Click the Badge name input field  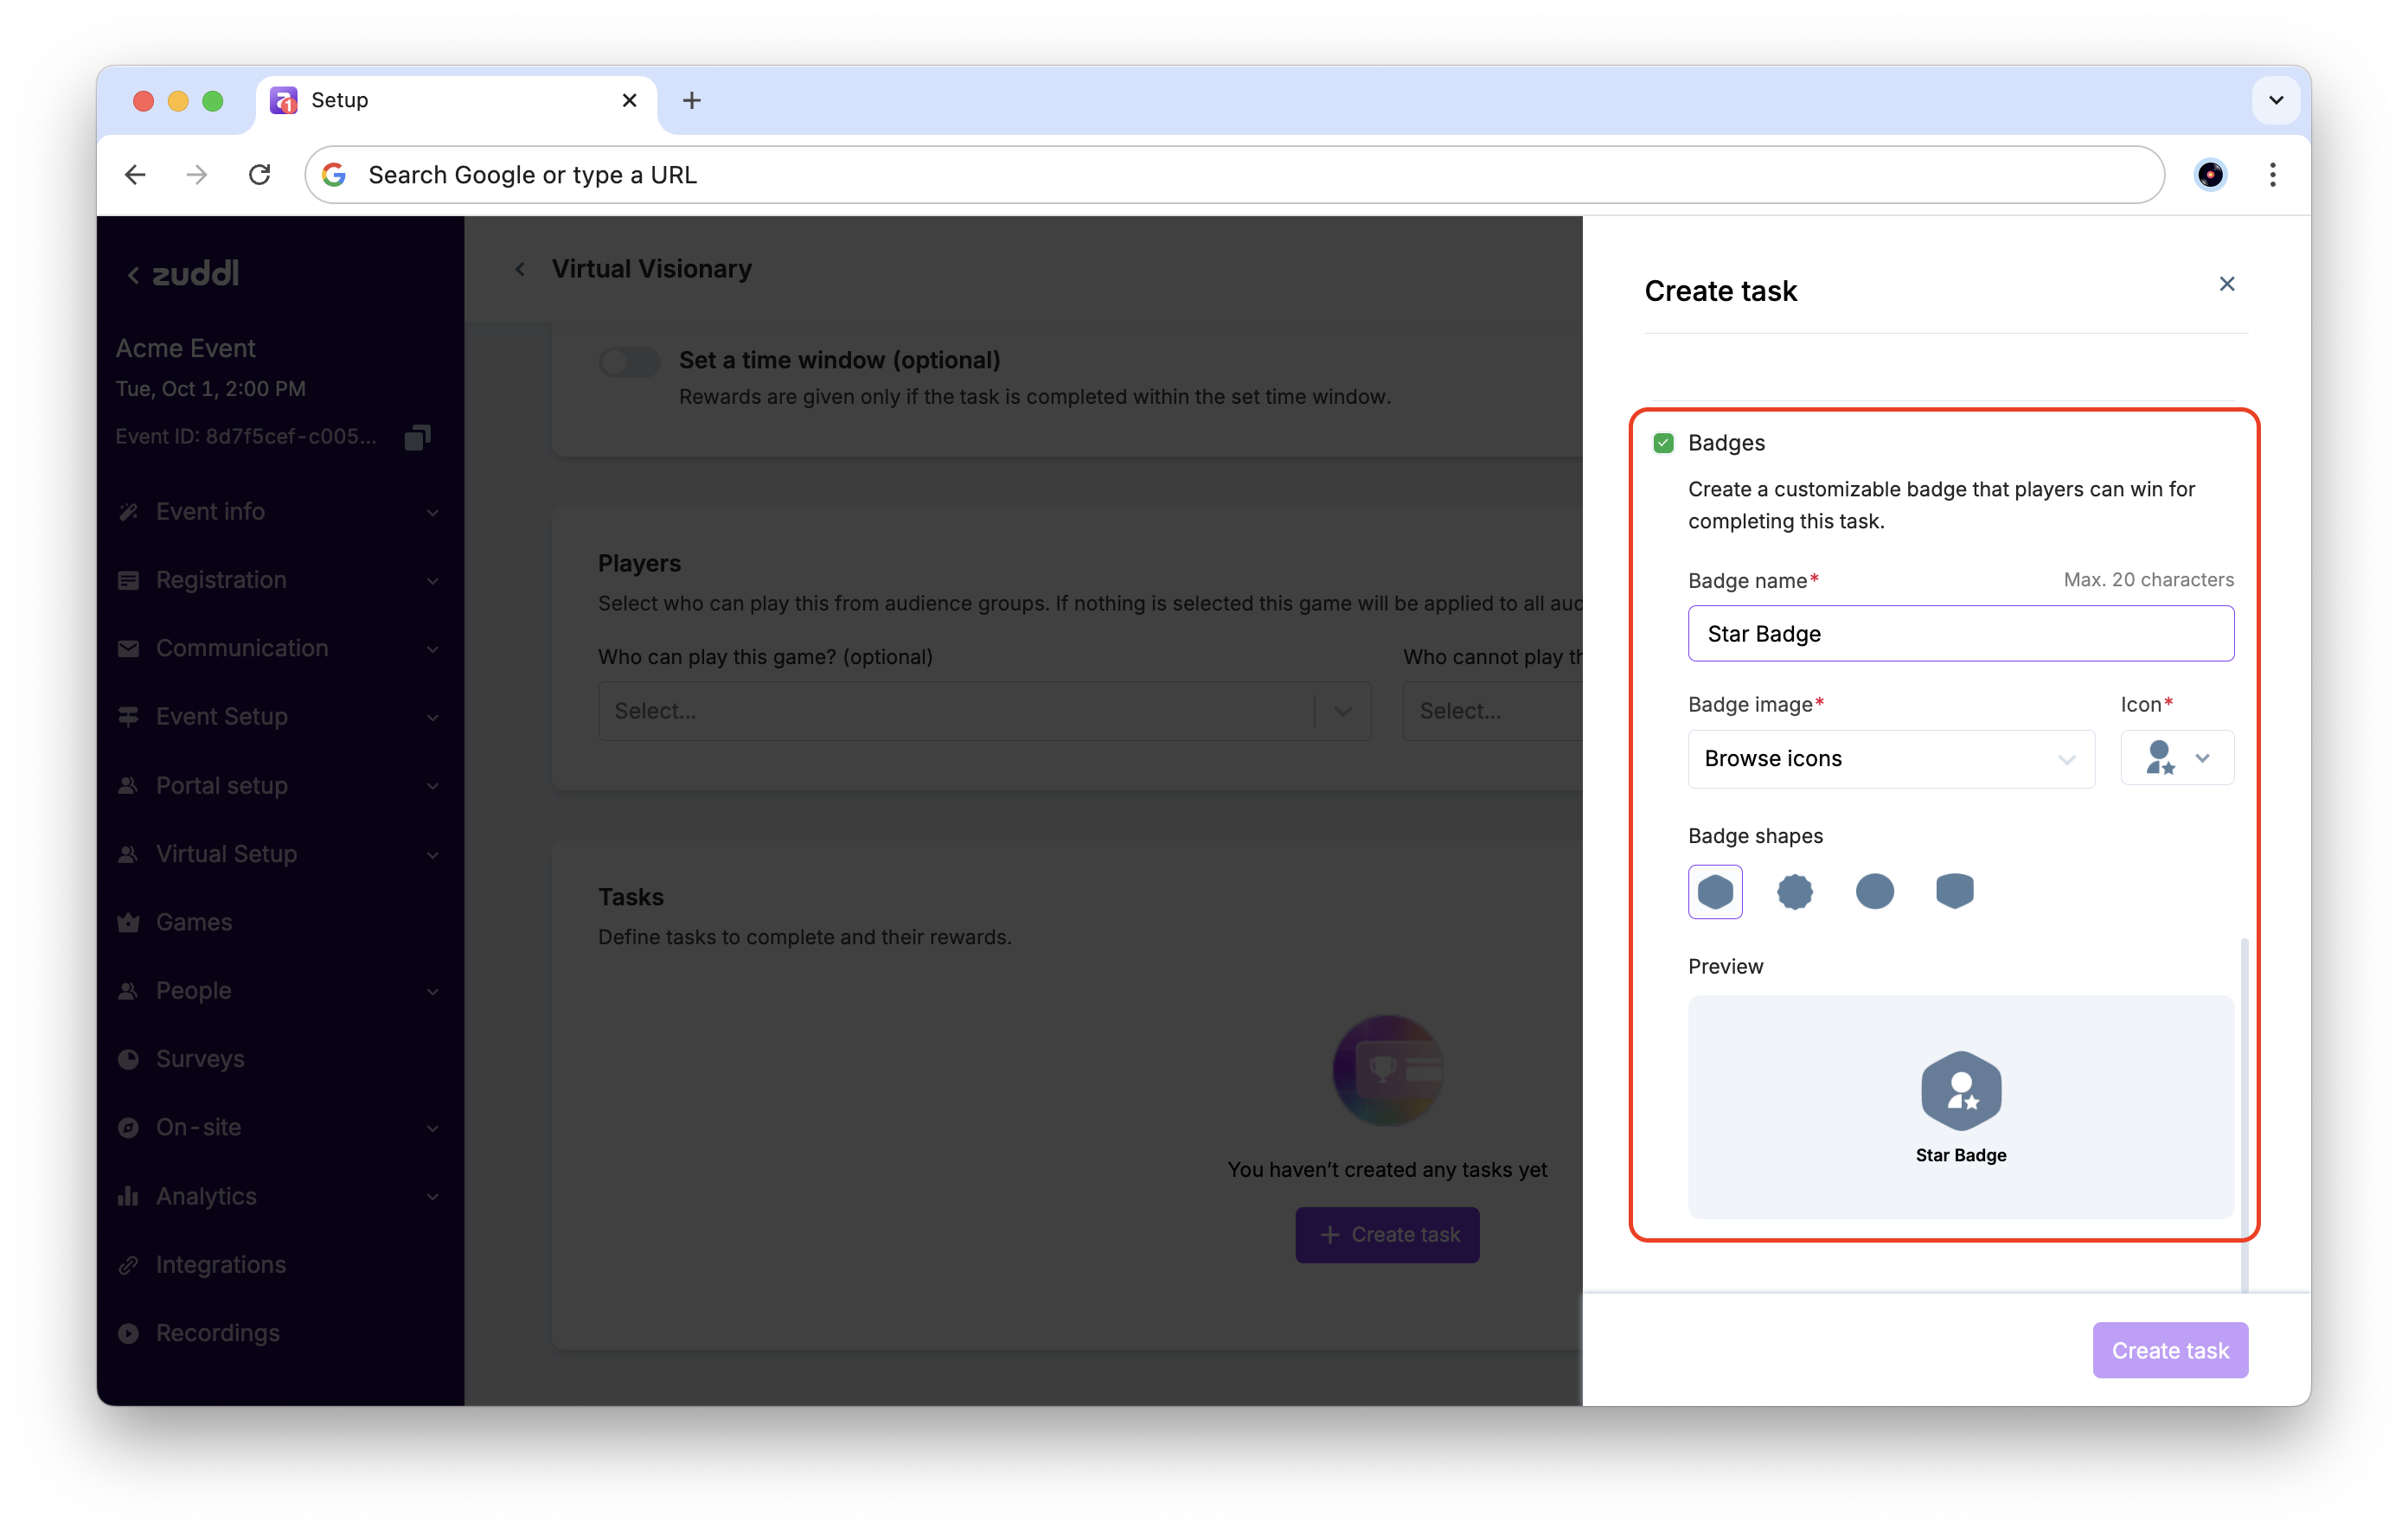pos(1960,634)
